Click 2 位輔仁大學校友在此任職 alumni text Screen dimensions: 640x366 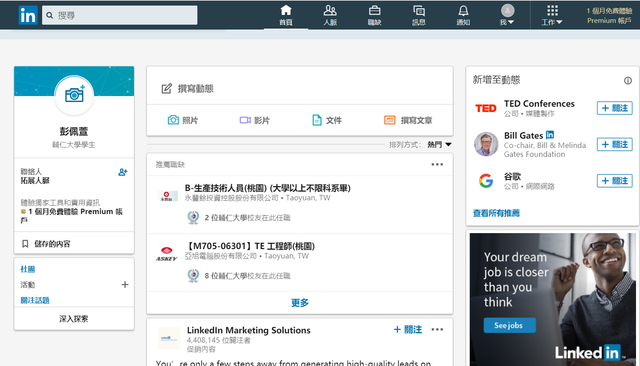tap(247, 217)
